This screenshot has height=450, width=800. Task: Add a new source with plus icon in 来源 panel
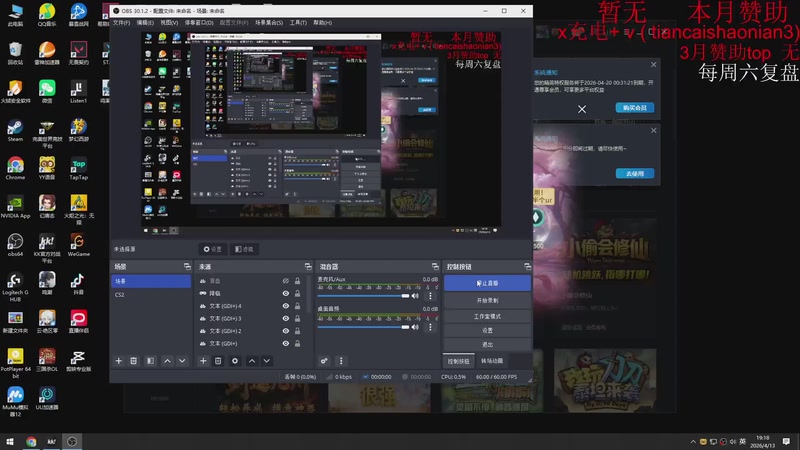(203, 361)
